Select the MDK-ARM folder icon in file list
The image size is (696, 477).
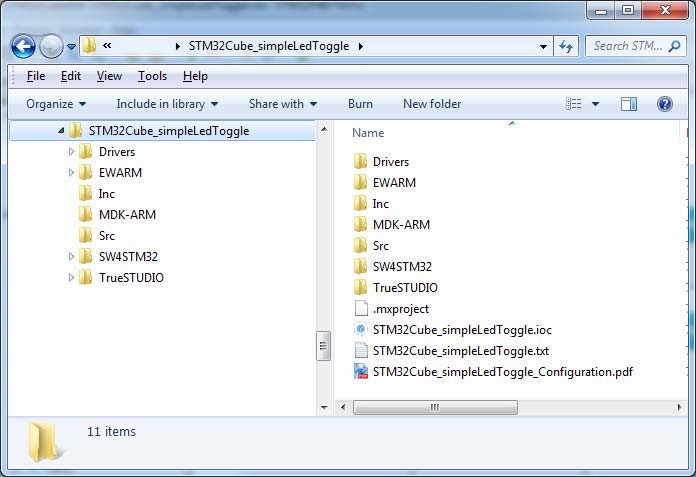pos(360,225)
